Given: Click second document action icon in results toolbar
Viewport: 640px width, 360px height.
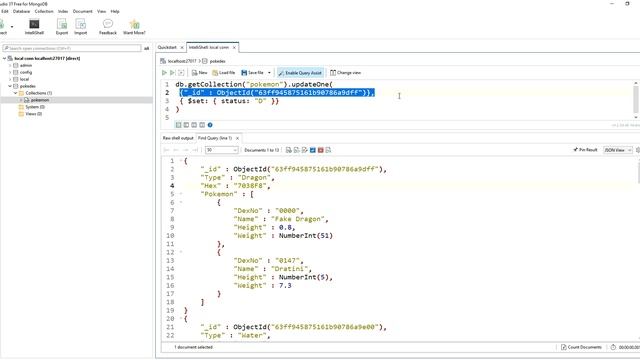Looking at the screenshot, I should coord(297,150).
